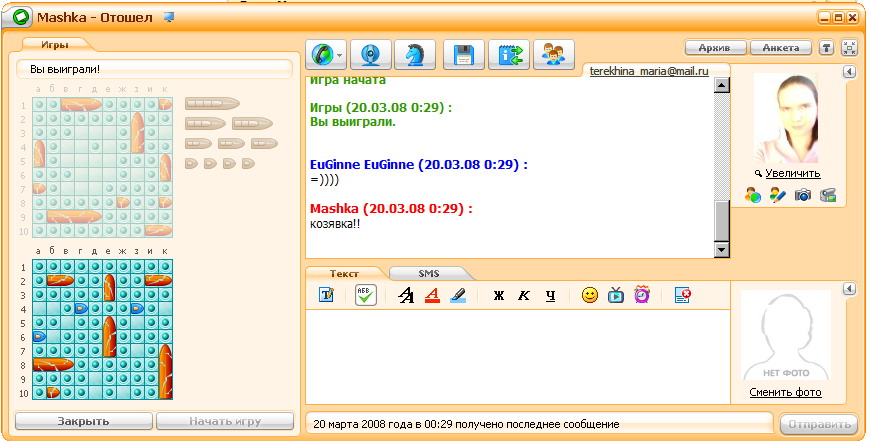871x441 pixels.
Task: Click Увеличить link to enlarge photo
Action: click(793, 173)
